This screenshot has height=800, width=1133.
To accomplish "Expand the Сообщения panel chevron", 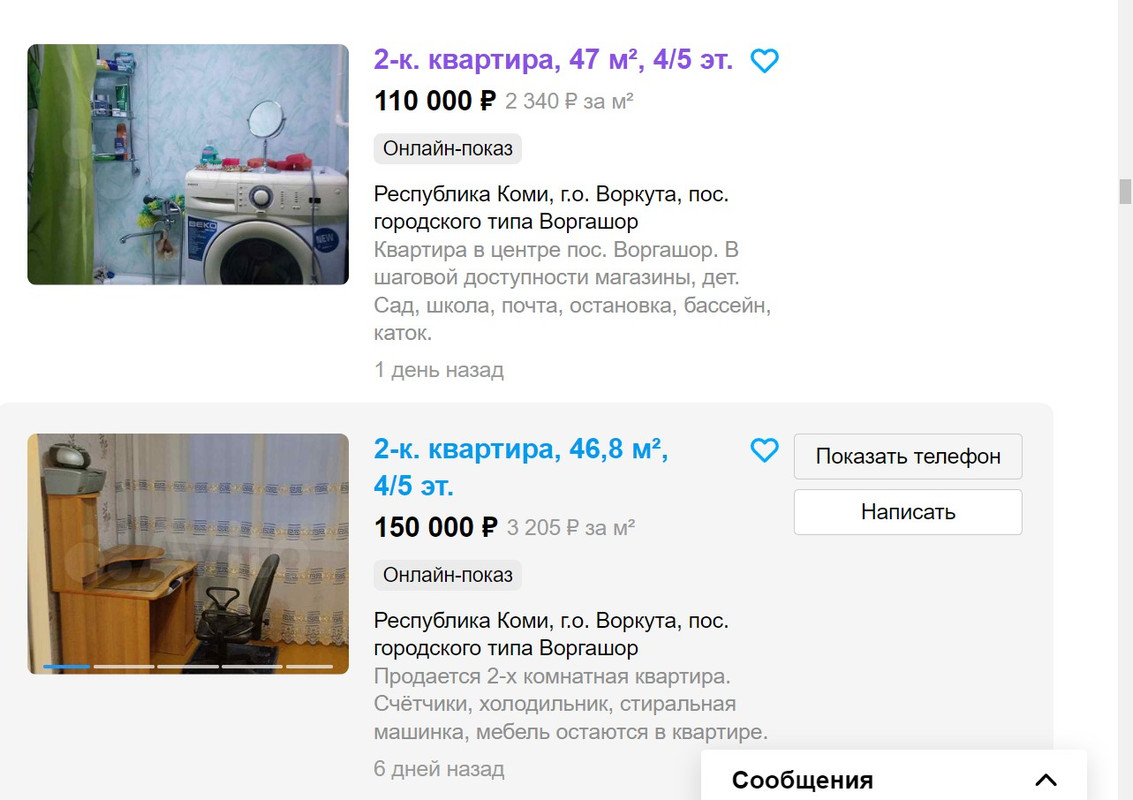I will coord(1046,780).
